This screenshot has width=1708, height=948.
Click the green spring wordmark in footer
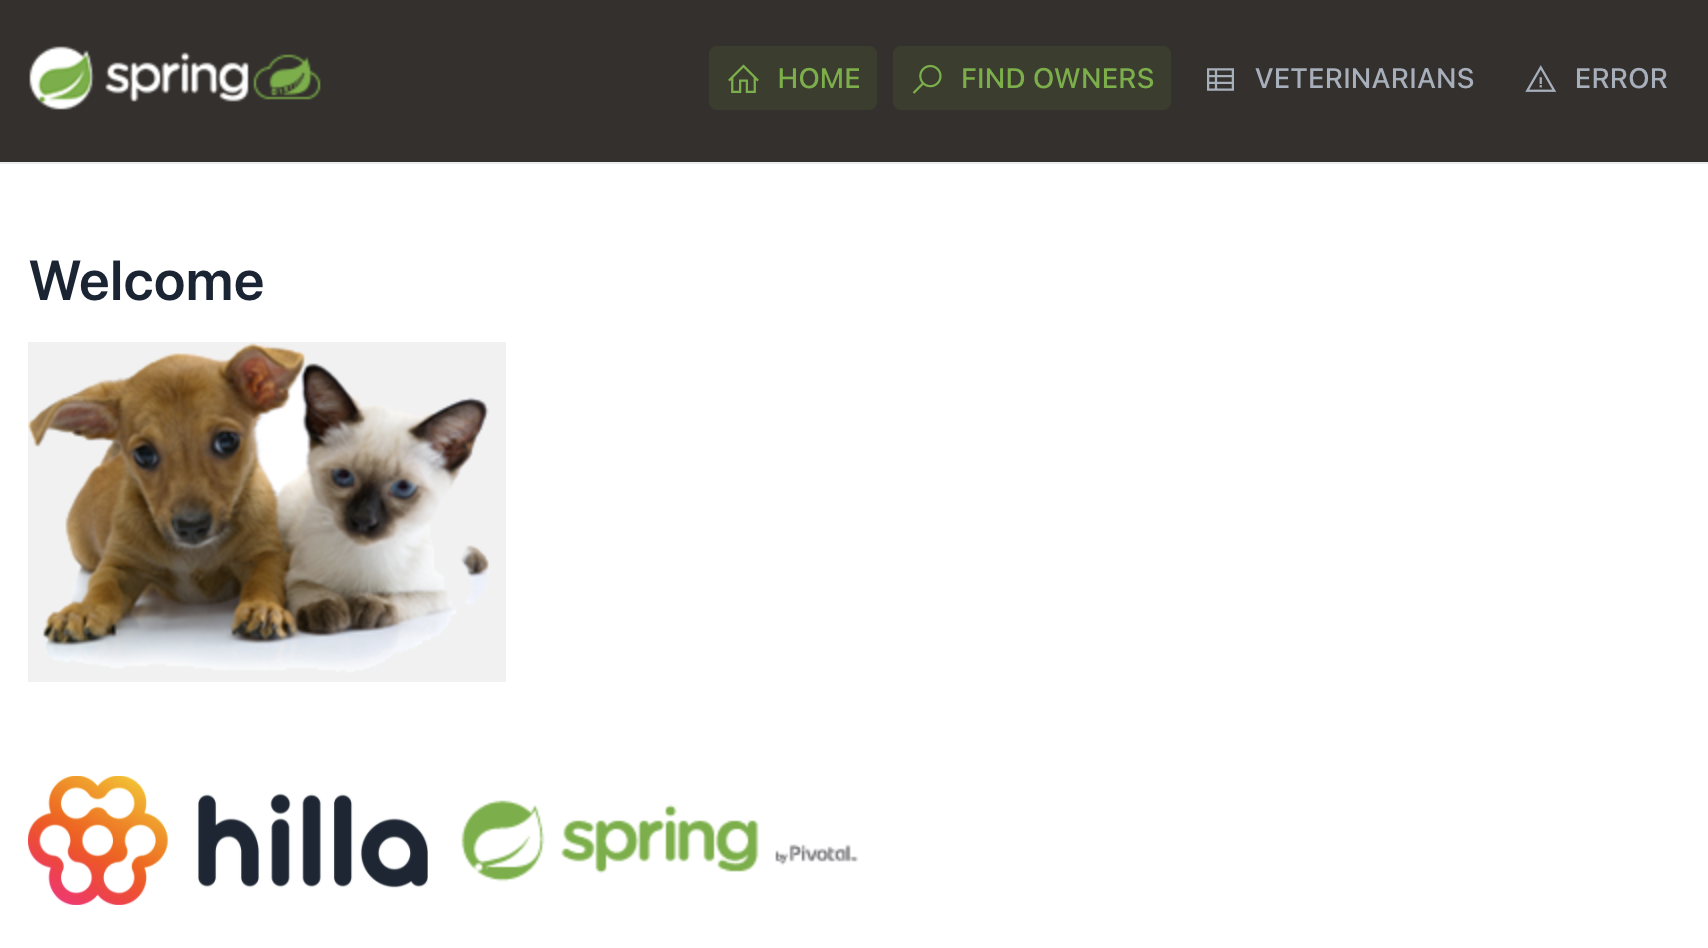click(x=660, y=840)
